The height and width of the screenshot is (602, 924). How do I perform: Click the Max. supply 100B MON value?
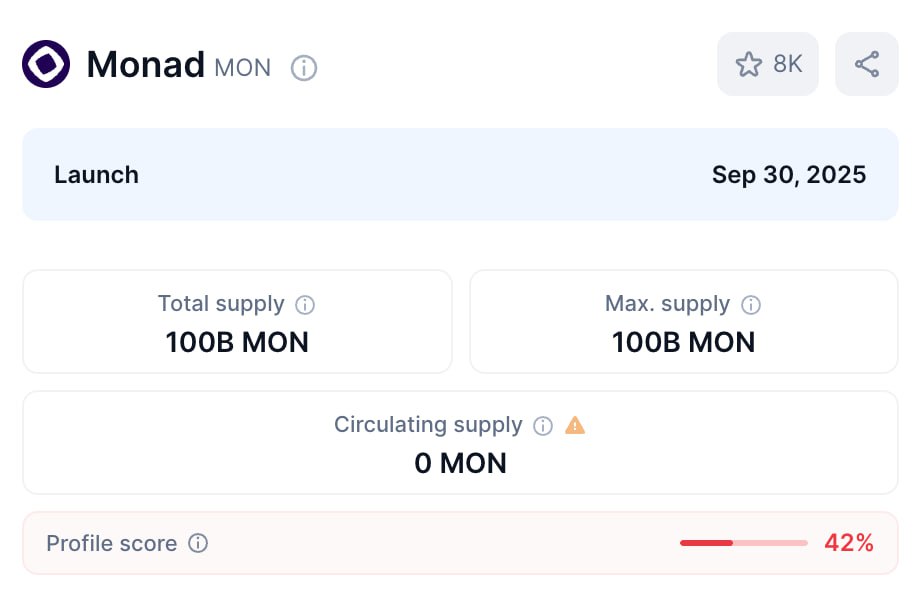click(x=684, y=342)
